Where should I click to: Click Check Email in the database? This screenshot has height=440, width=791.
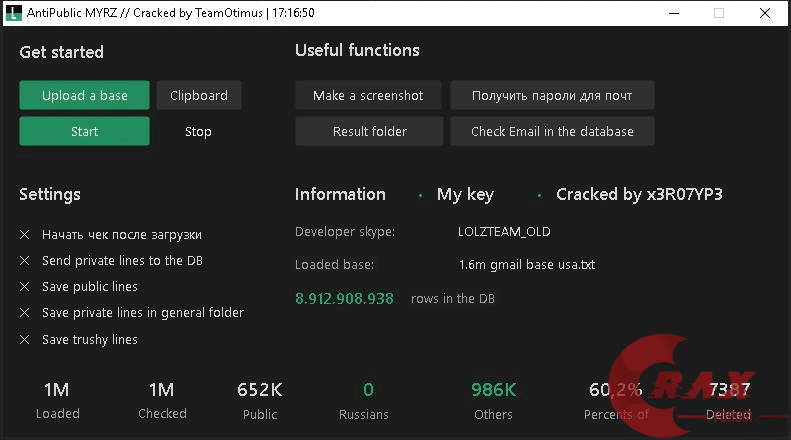coord(552,131)
